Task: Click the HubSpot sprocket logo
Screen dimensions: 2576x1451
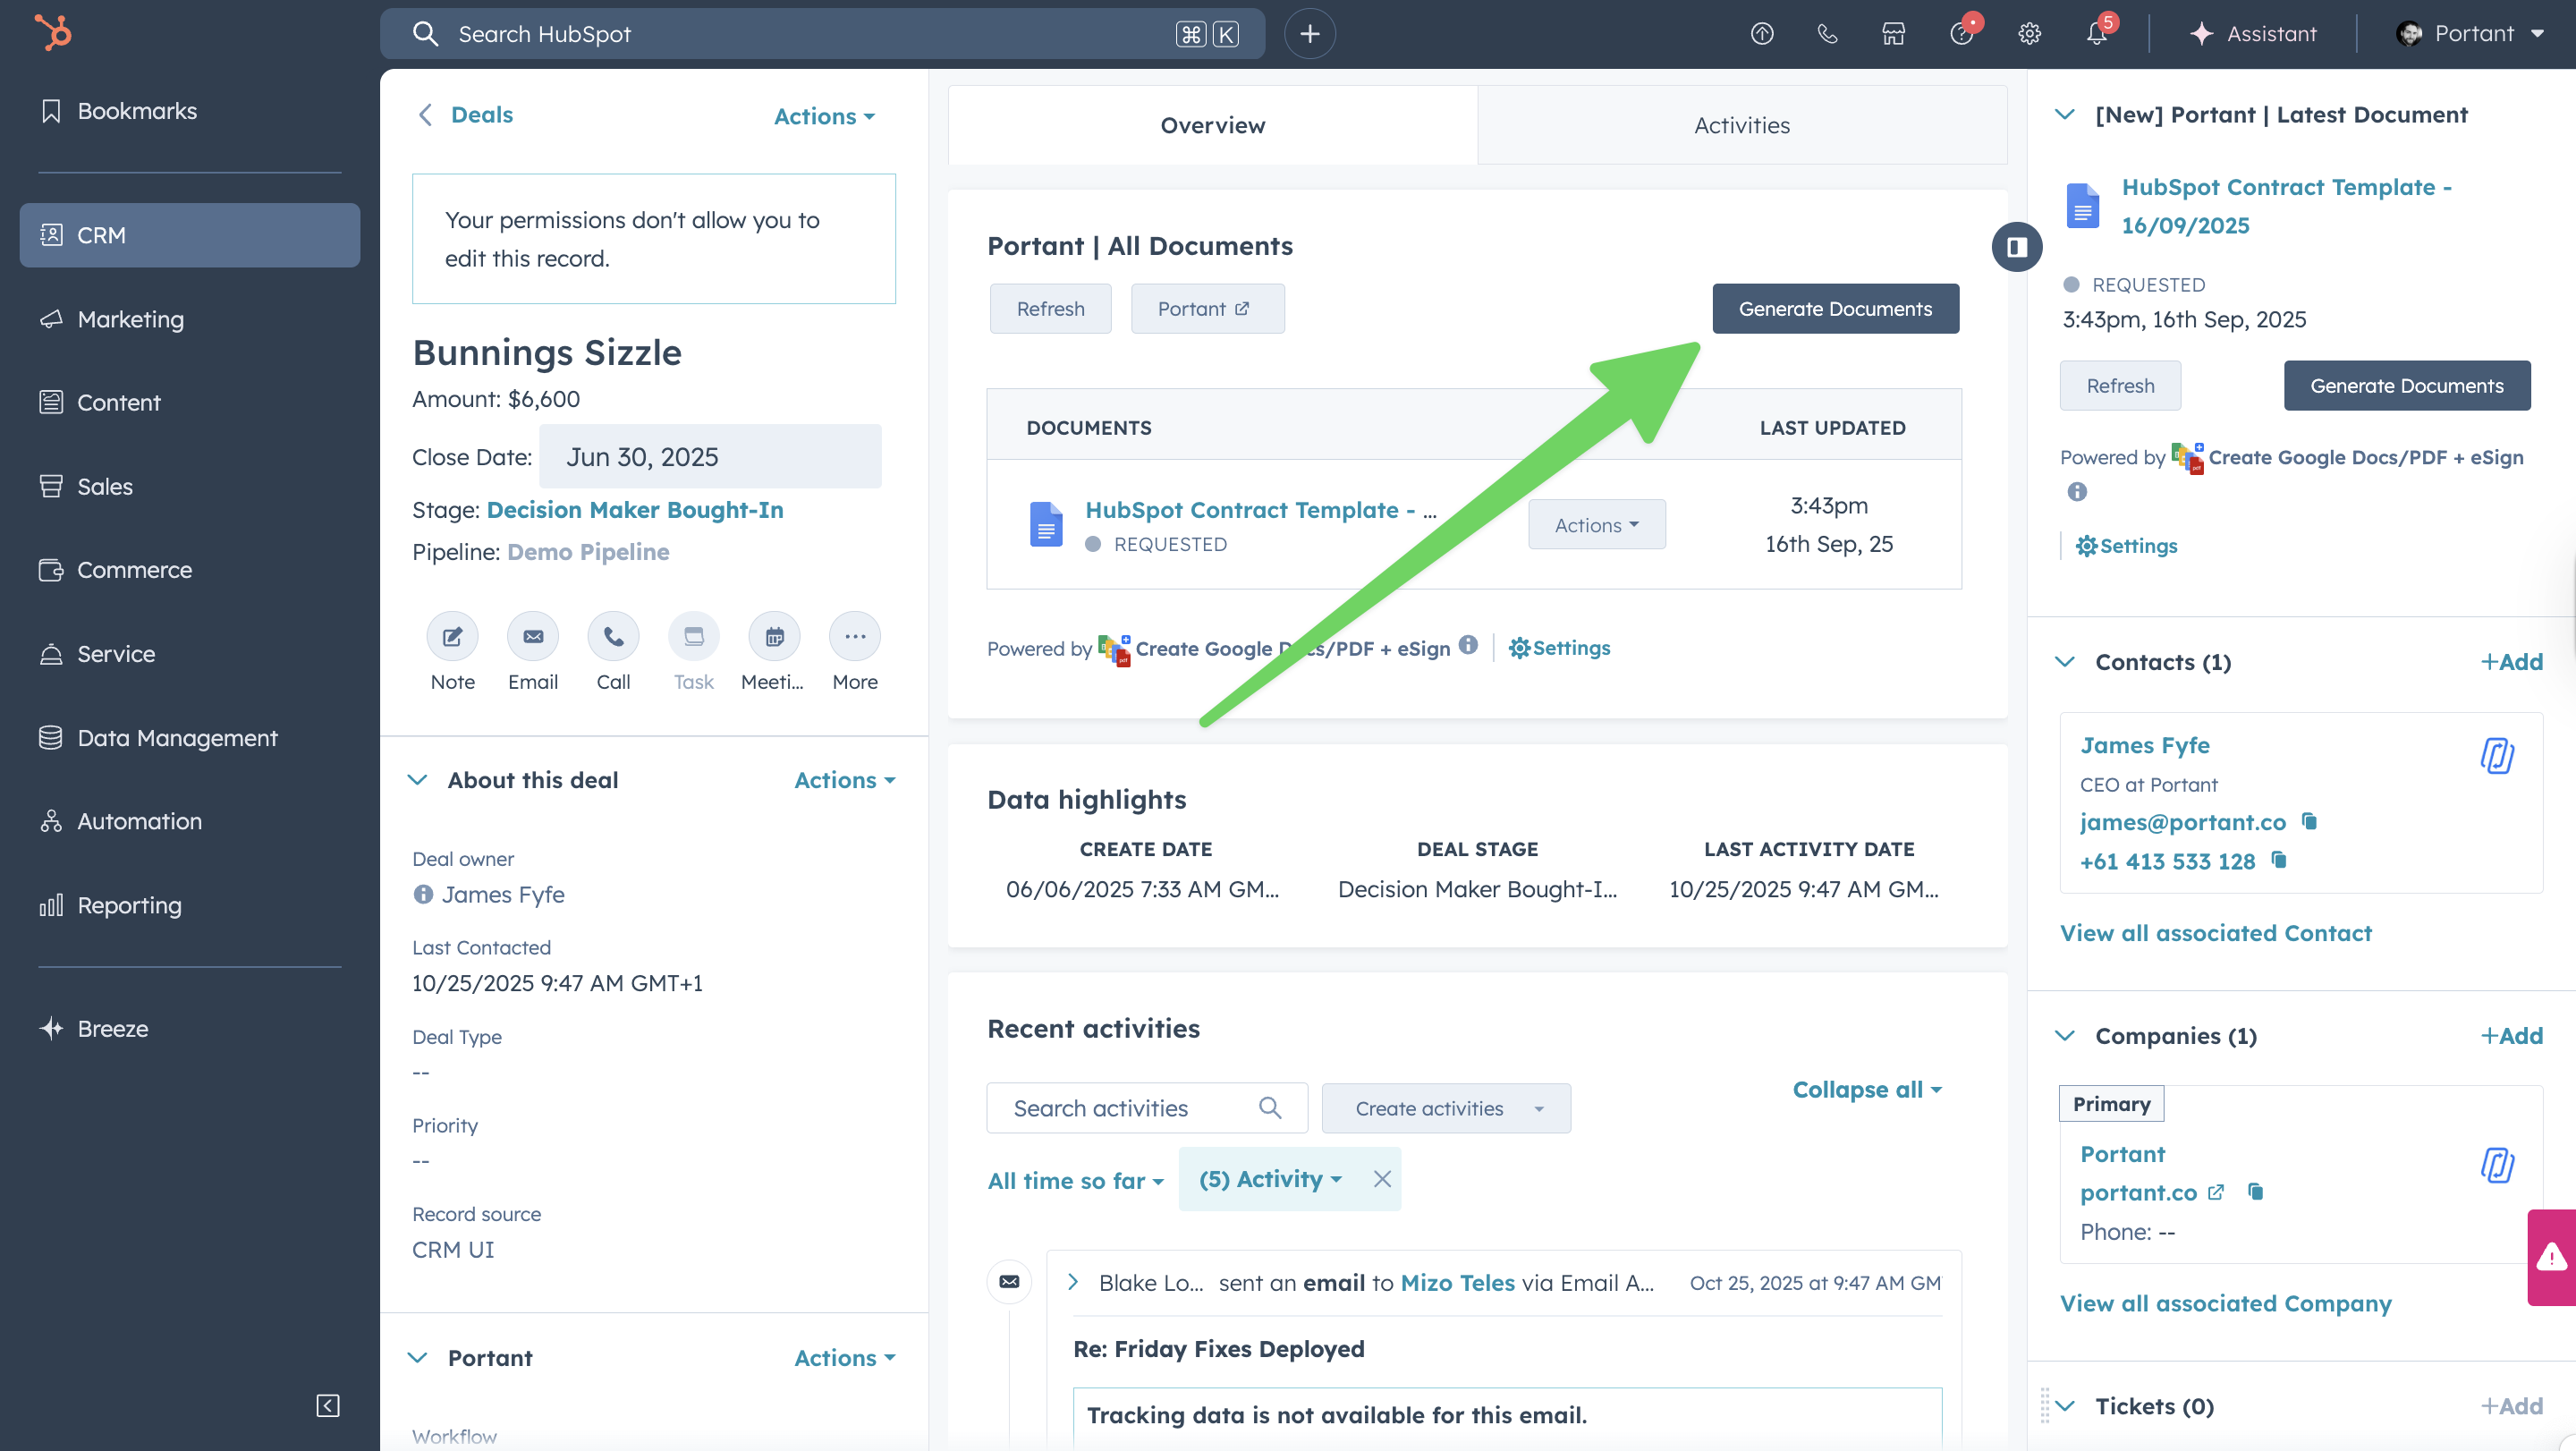Action: point(53,33)
